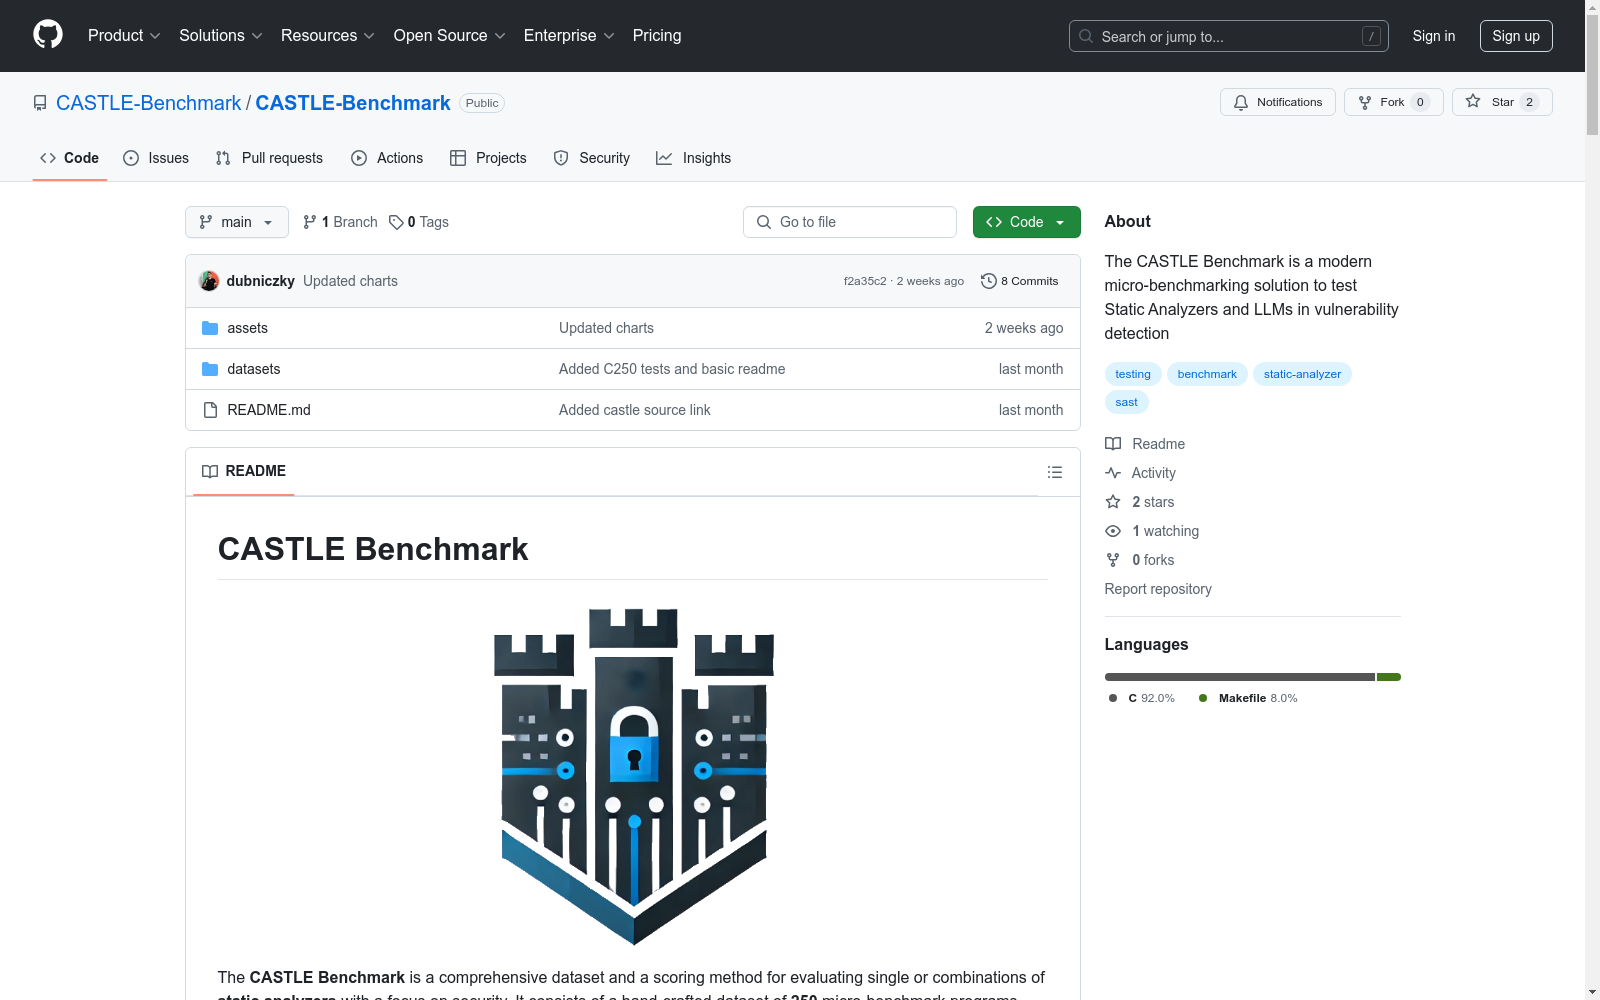Open the green Code dropdown button
Viewport: 1600px width, 1000px height.
[x=1027, y=222]
